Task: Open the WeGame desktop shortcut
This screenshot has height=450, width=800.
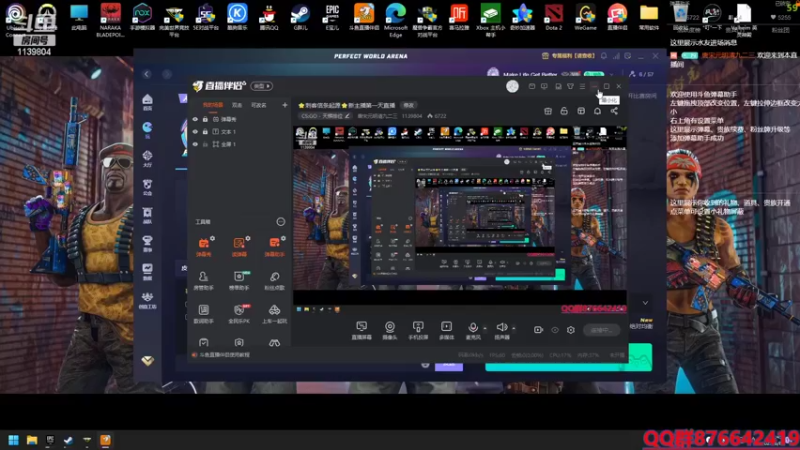Action: 585,17
